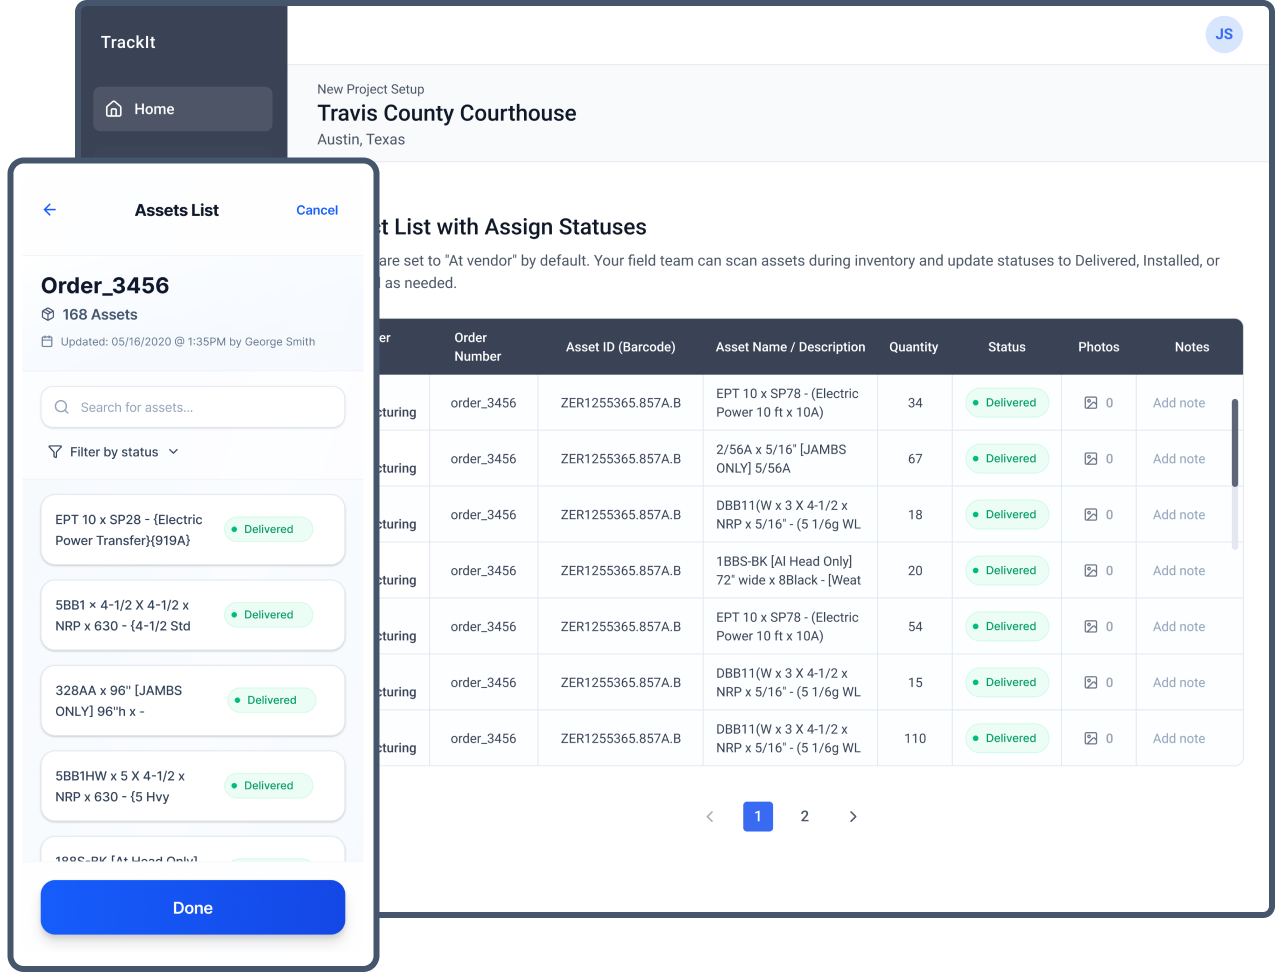Click the search magnifier icon
Viewport: 1275px width, 980px height.
[x=62, y=407]
